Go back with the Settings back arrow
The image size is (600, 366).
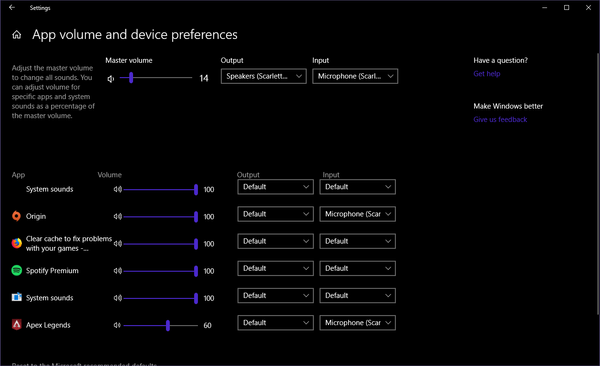click(12, 7)
